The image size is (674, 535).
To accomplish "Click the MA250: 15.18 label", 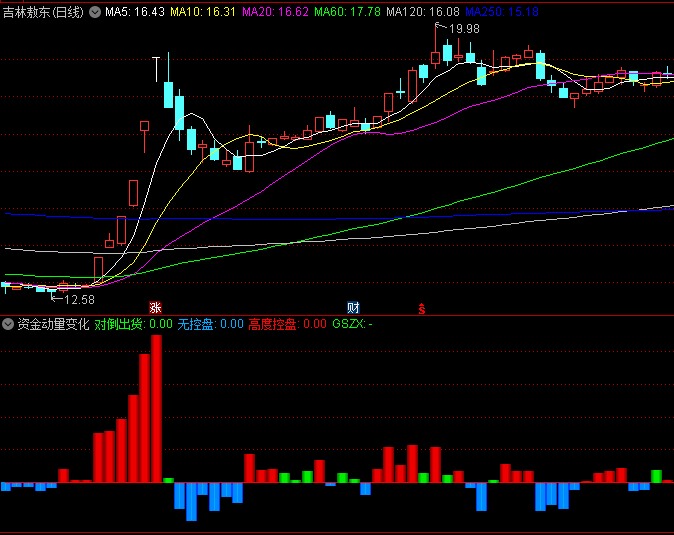I will point(502,12).
